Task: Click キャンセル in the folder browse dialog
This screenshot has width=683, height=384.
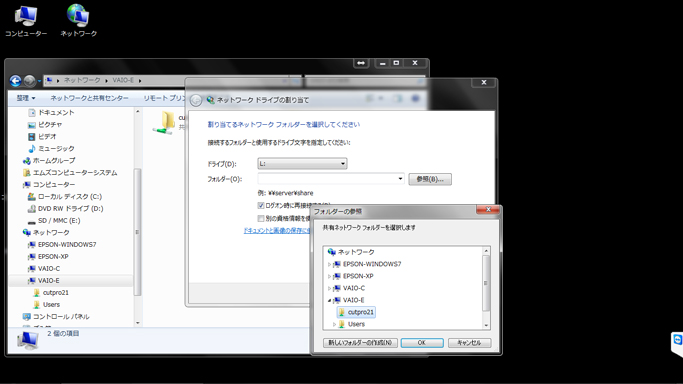Action: (x=470, y=343)
